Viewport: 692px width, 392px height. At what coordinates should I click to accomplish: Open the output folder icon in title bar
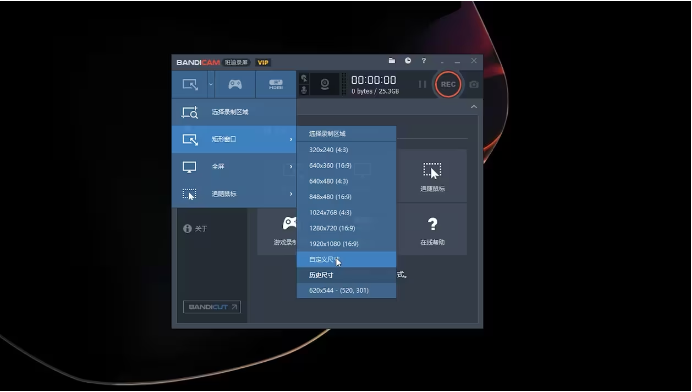coord(392,61)
